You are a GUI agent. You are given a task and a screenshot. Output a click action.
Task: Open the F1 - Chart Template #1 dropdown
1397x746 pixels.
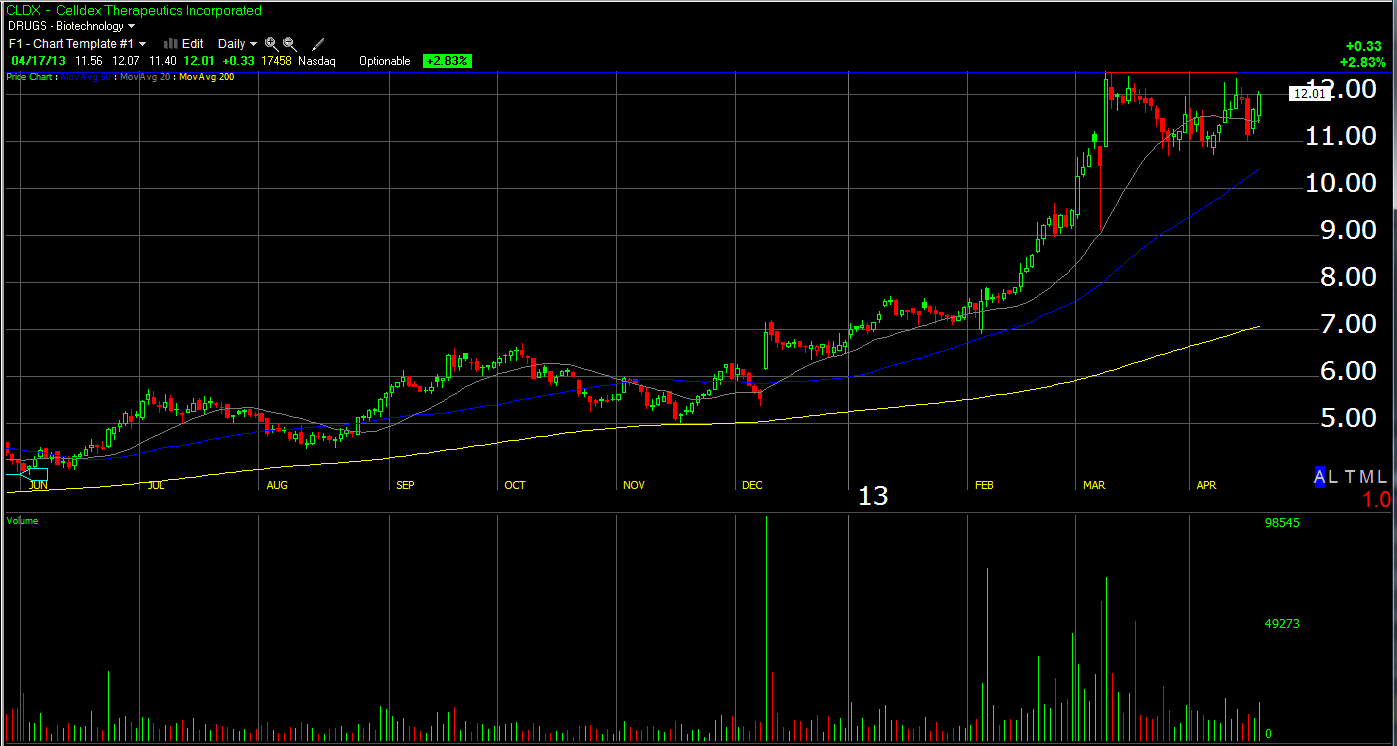pyautogui.click(x=77, y=44)
